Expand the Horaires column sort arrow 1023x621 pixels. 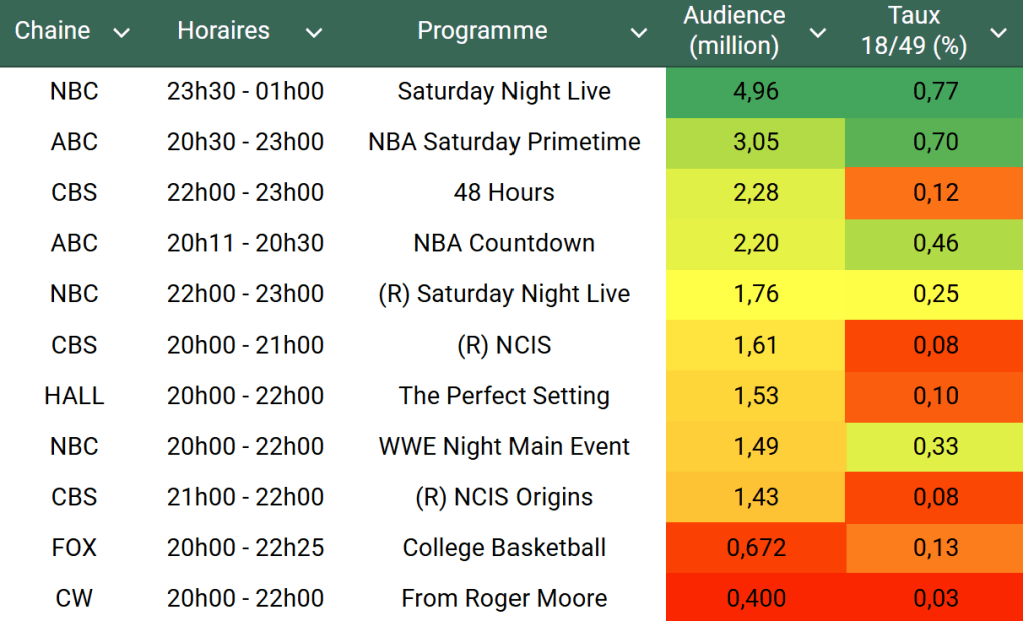coord(314,33)
